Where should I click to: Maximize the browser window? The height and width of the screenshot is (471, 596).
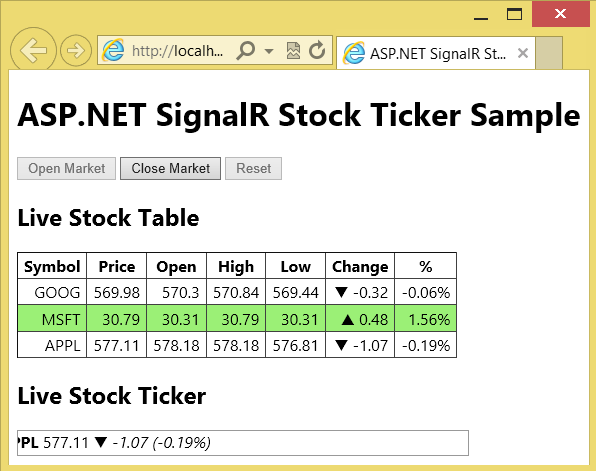(x=514, y=14)
